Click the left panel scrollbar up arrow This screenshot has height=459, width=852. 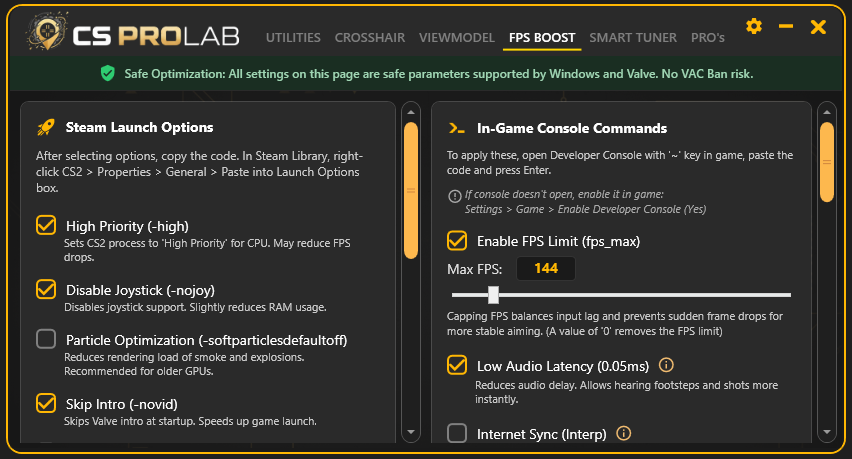[411, 112]
